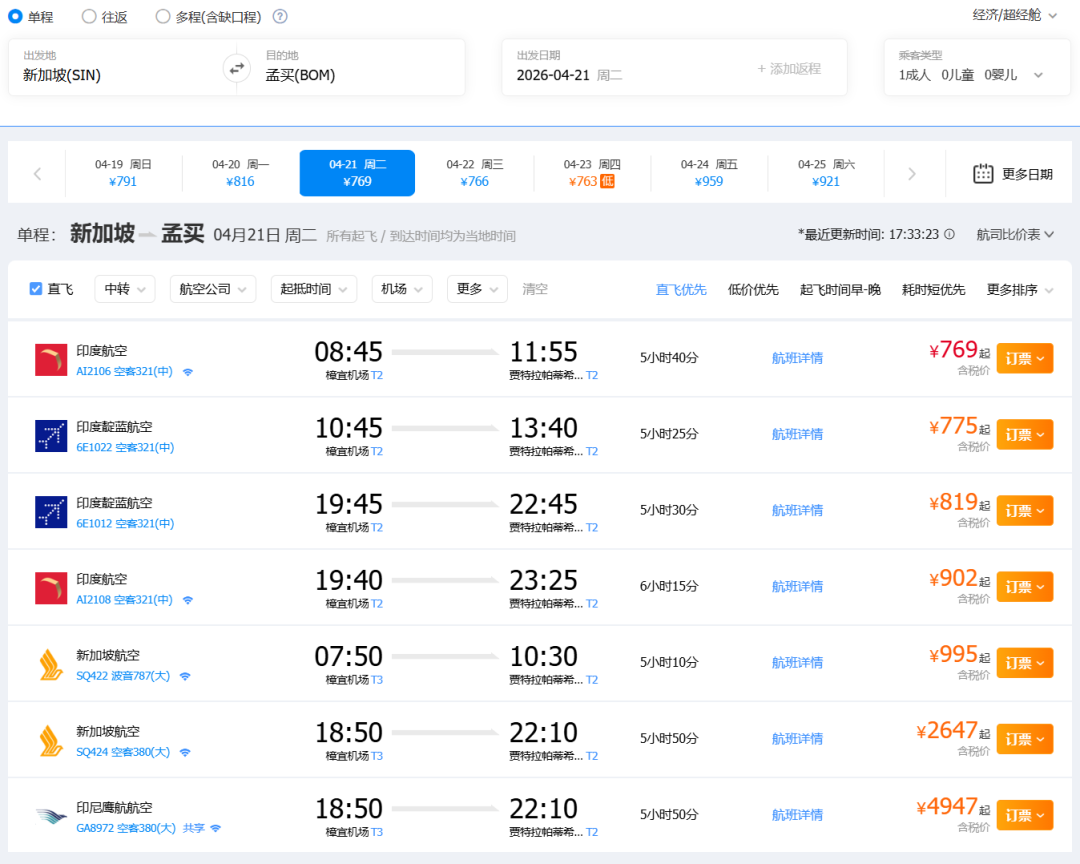This screenshot has width=1080, height=864.
Task: Click the WiFi icon on flight AI2106
Action: pyautogui.click(x=187, y=372)
